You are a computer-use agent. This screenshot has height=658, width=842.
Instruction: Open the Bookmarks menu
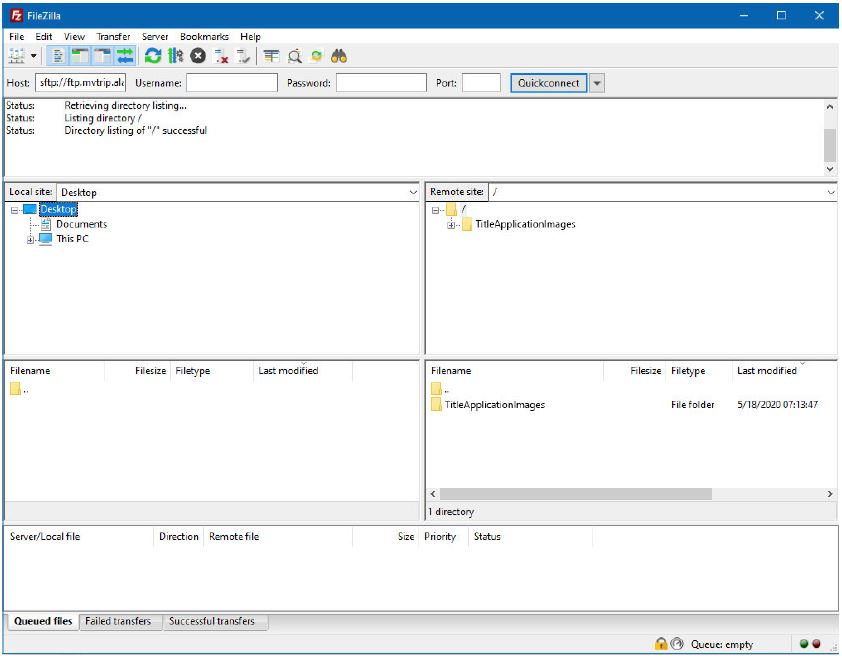click(204, 37)
